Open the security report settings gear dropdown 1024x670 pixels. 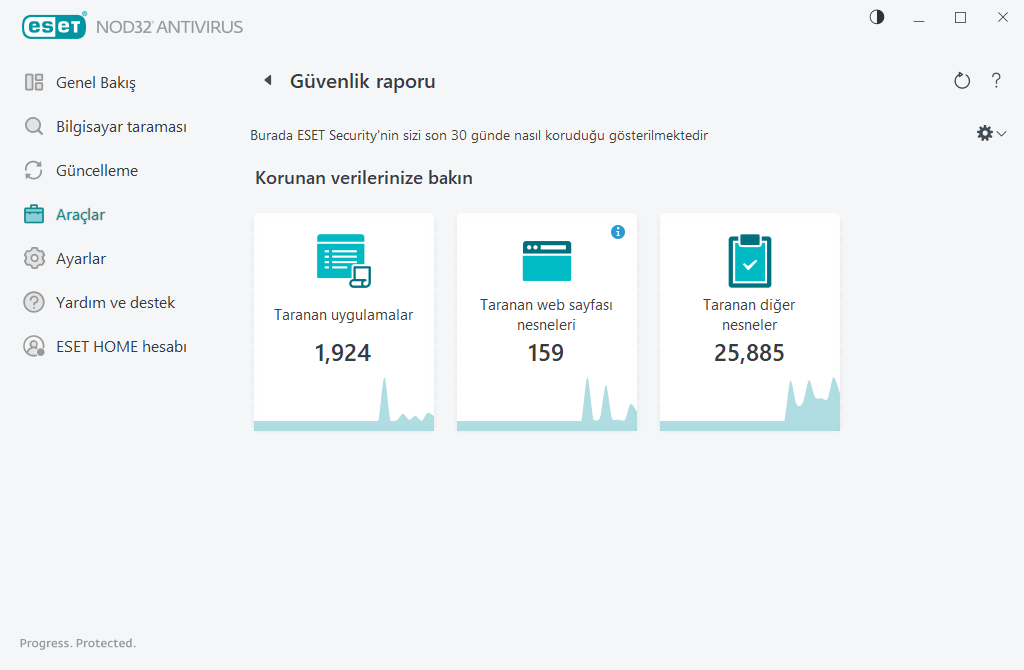(990, 132)
